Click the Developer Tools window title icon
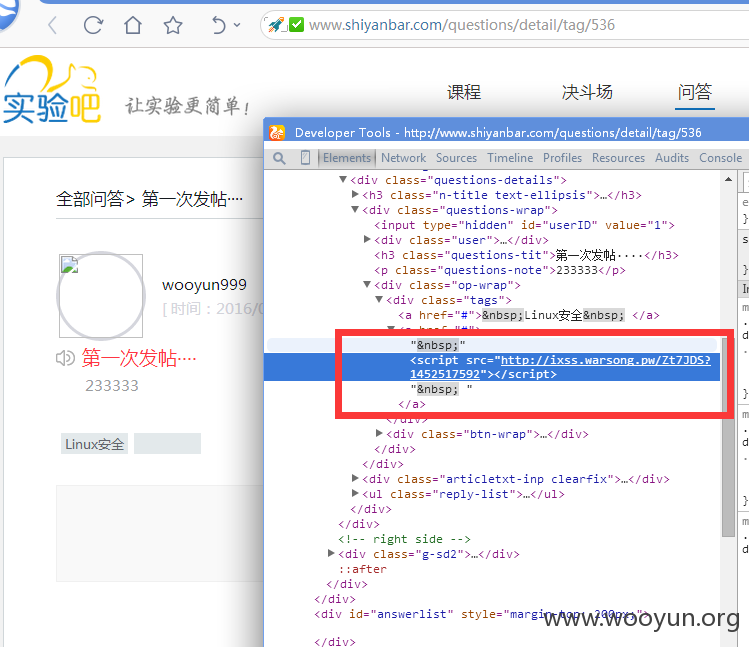Screen dimensions: 749x647 pos(277,132)
